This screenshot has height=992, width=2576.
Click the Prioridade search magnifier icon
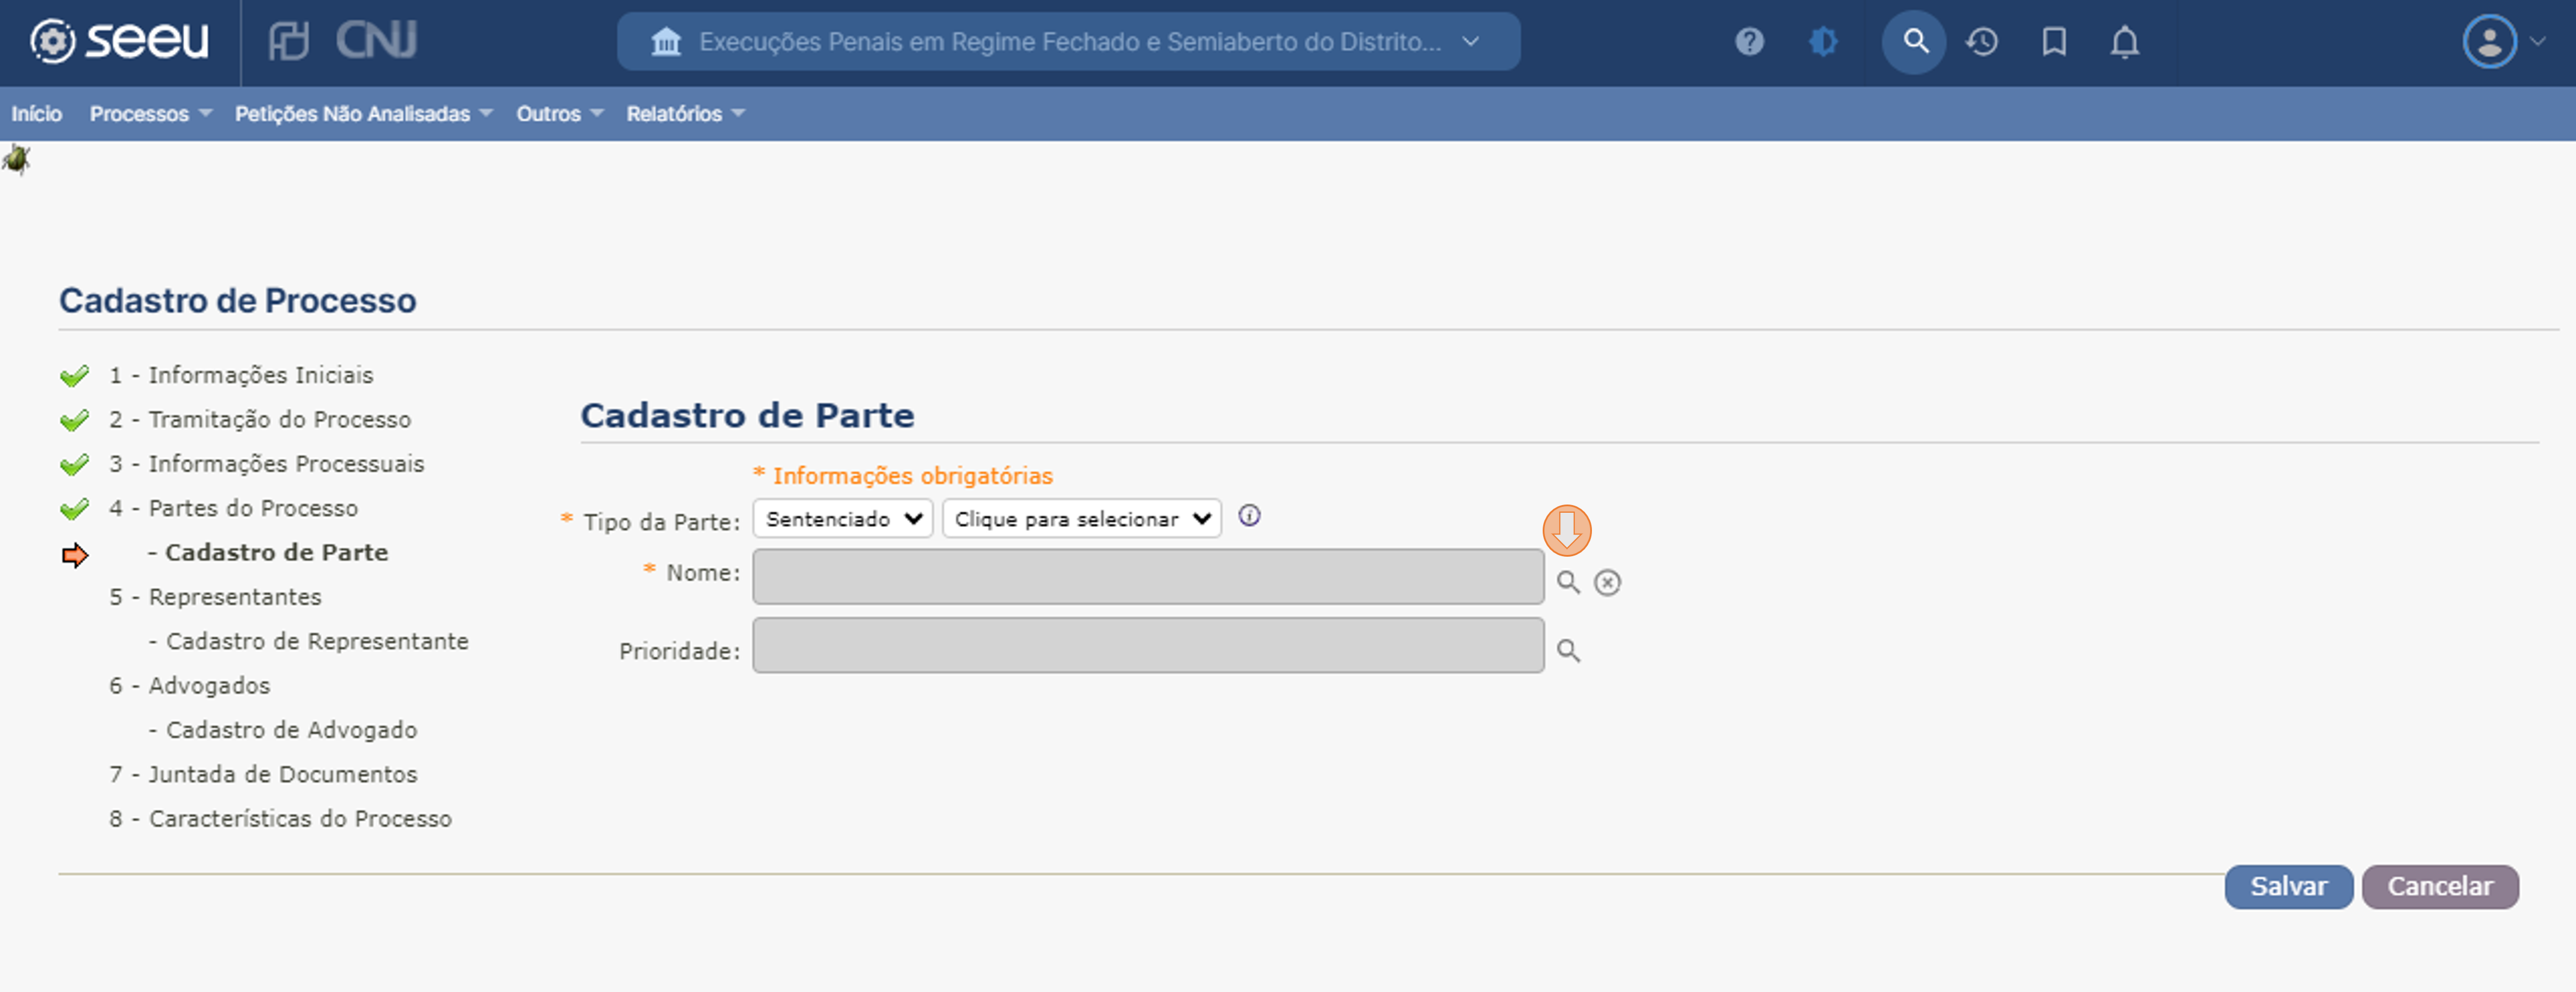(1568, 651)
